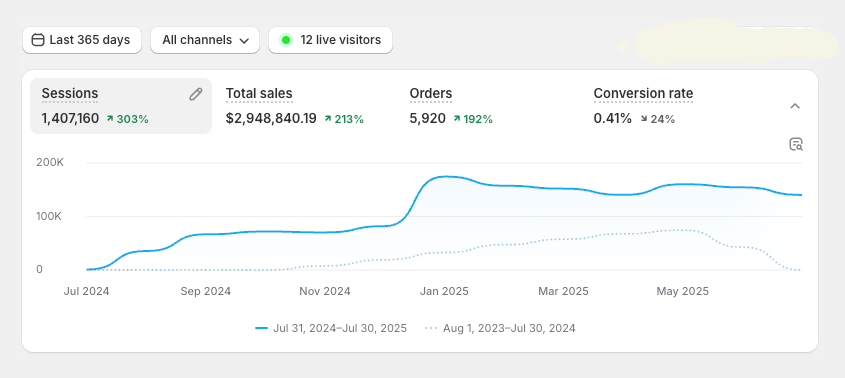845x378 pixels.
Task: Click the calendar icon in the date button
Action: coord(38,40)
